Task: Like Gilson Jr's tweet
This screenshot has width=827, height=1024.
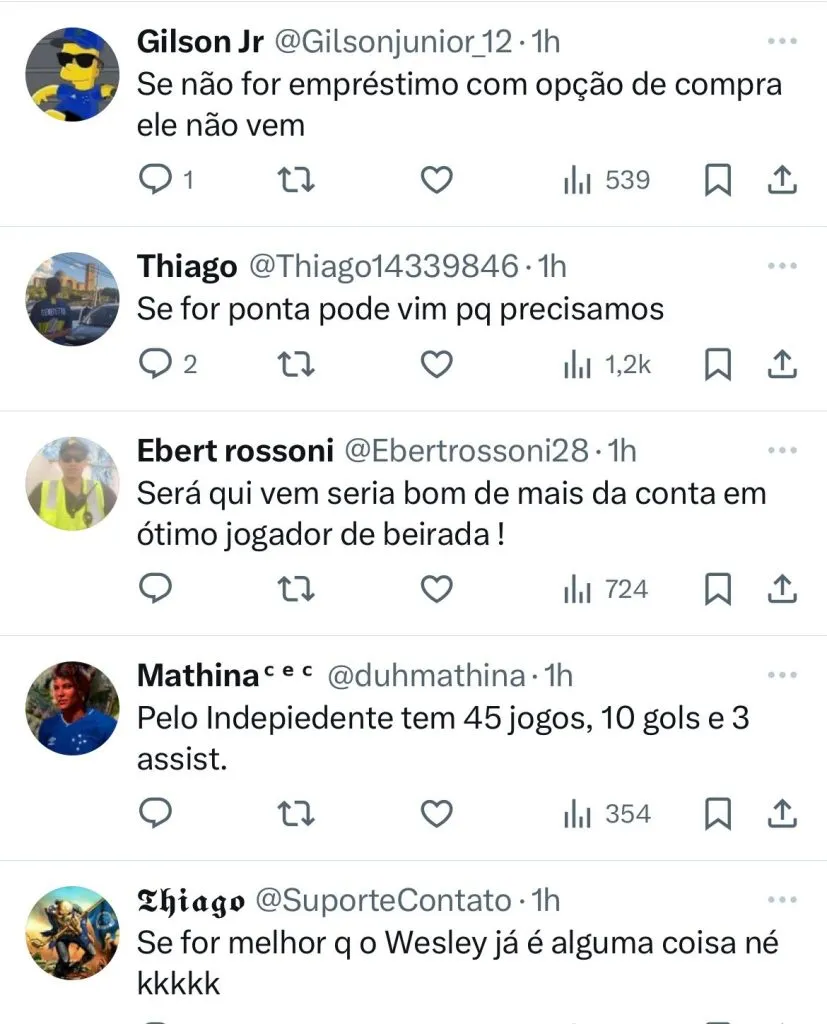Action: pos(436,180)
